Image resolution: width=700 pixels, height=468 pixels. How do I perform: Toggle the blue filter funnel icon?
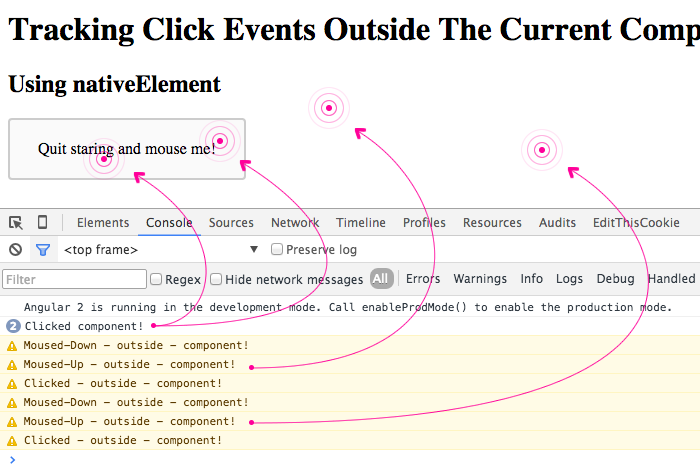pyautogui.click(x=43, y=250)
